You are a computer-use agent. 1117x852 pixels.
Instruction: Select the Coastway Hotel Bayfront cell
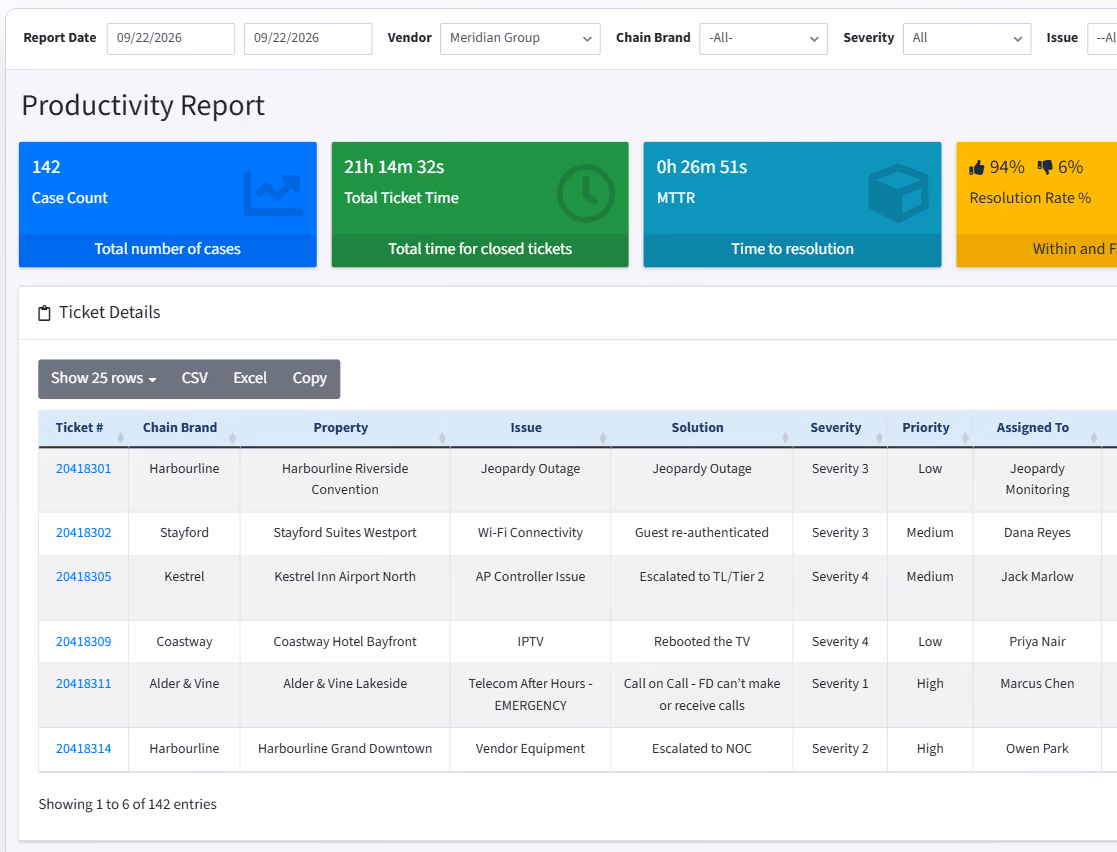345,642
